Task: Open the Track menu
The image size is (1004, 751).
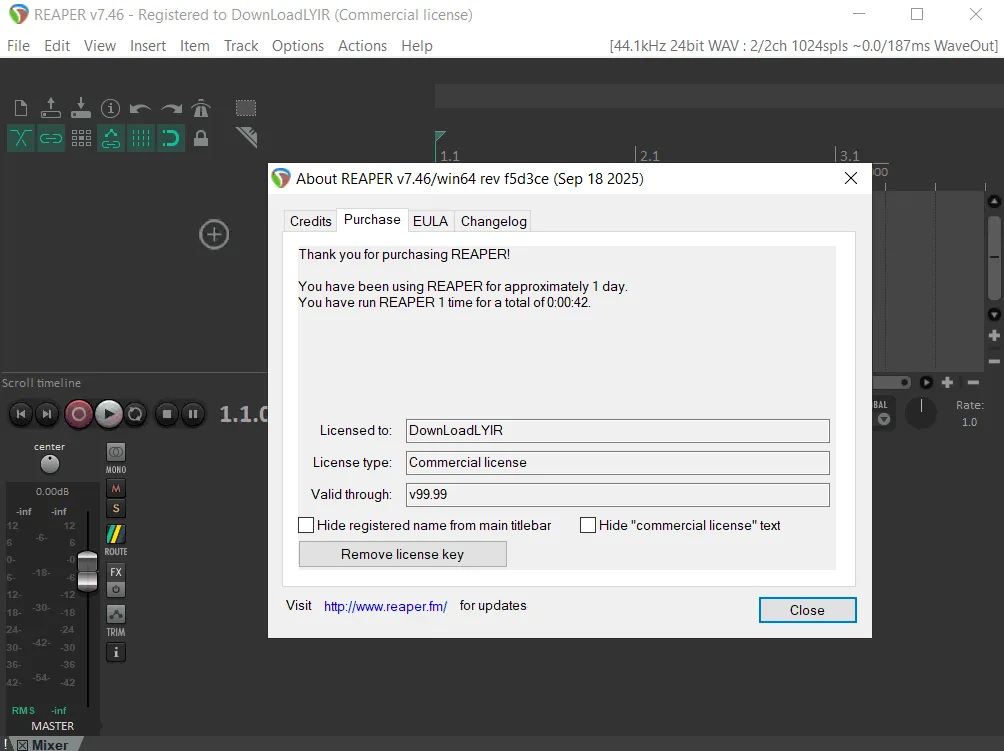Action: click(x=241, y=46)
